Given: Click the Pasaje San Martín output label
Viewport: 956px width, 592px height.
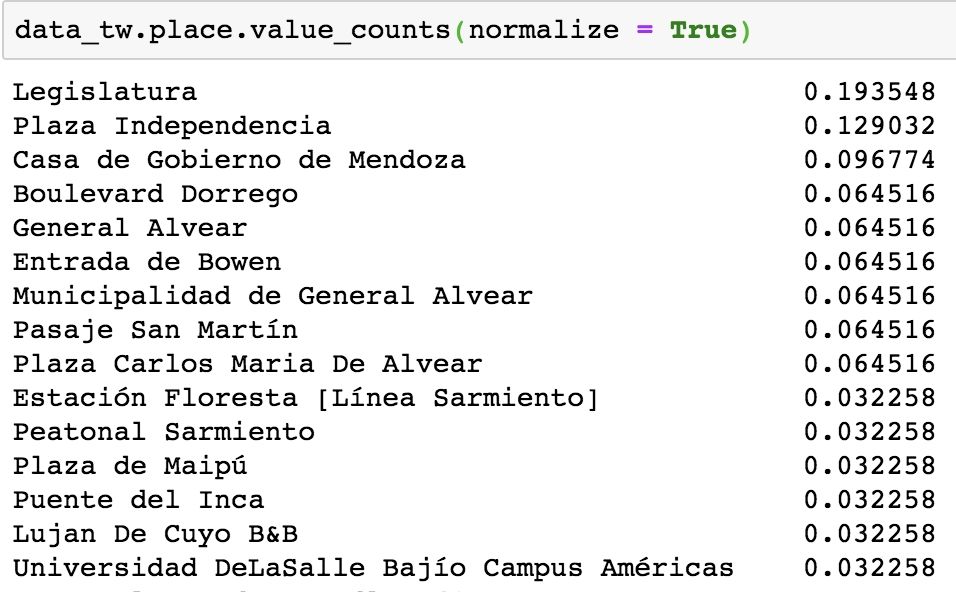Looking at the screenshot, I should (155, 330).
